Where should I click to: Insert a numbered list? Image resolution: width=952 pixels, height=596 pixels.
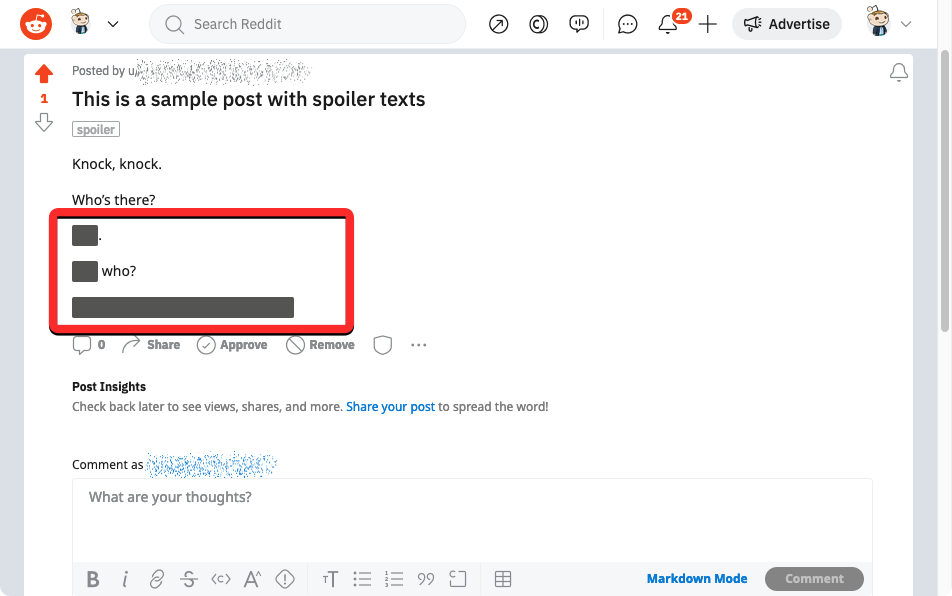394,579
